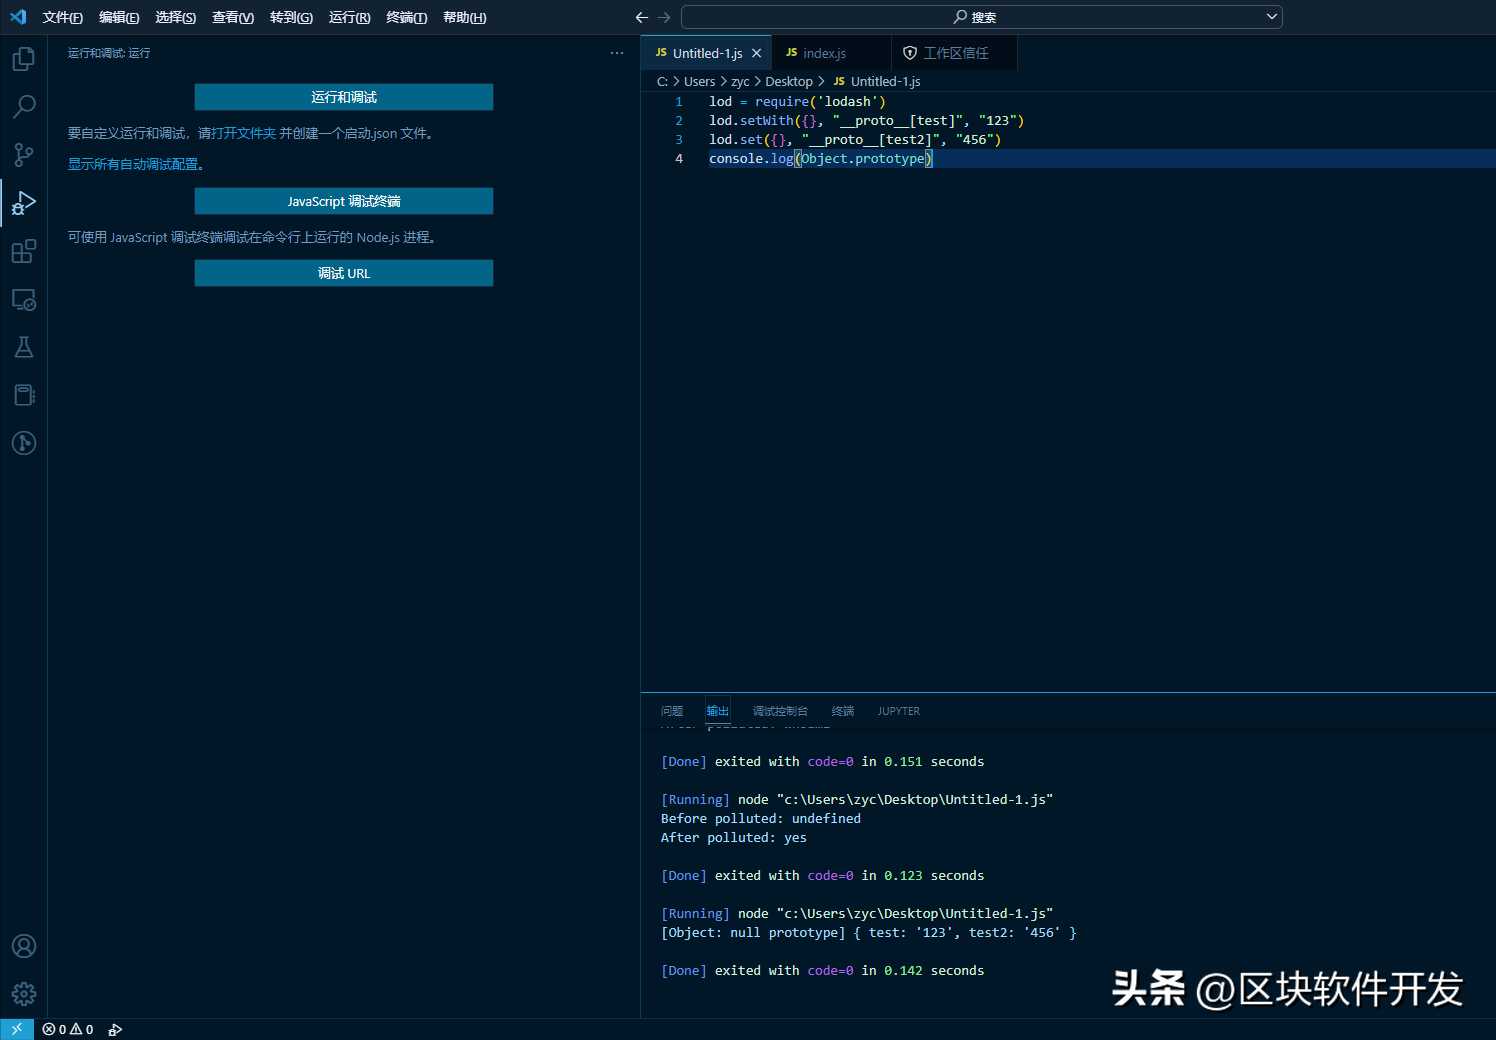Click the search command center field
This screenshot has height=1040, width=1496.
[981, 17]
